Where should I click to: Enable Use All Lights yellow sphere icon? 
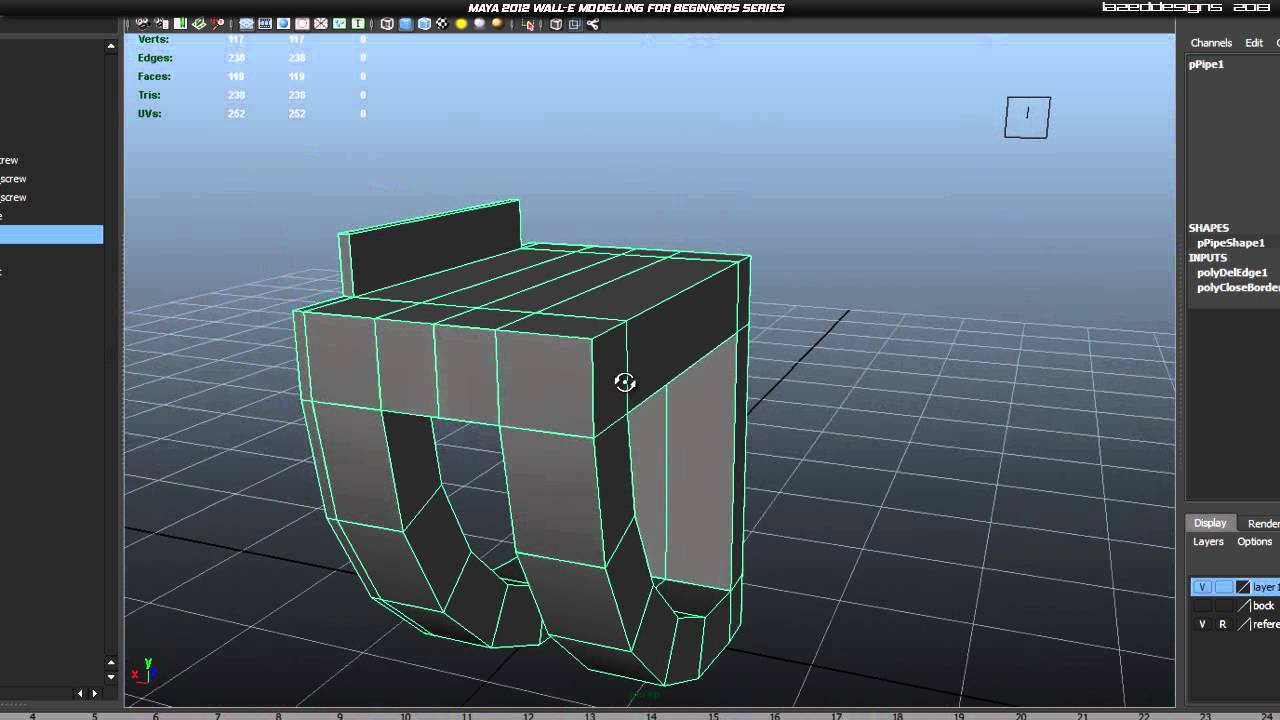[x=460, y=24]
